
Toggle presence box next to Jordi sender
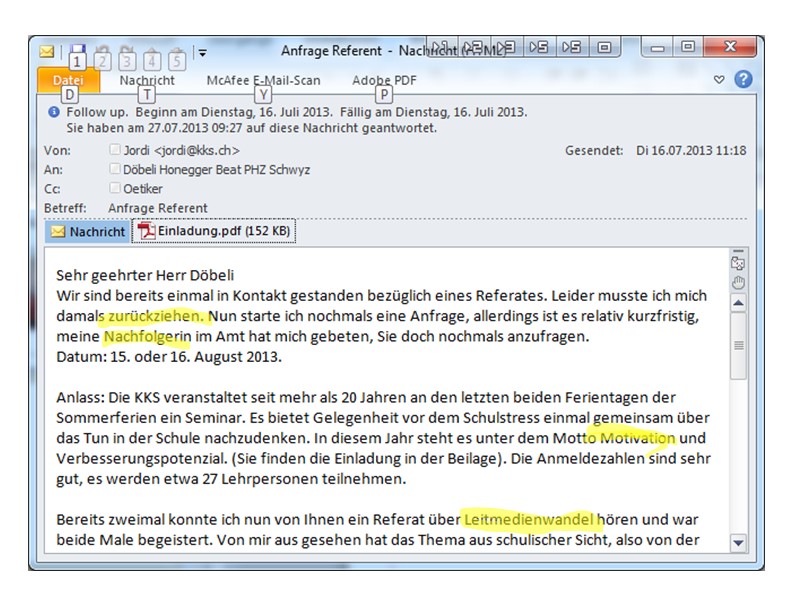click(x=115, y=150)
